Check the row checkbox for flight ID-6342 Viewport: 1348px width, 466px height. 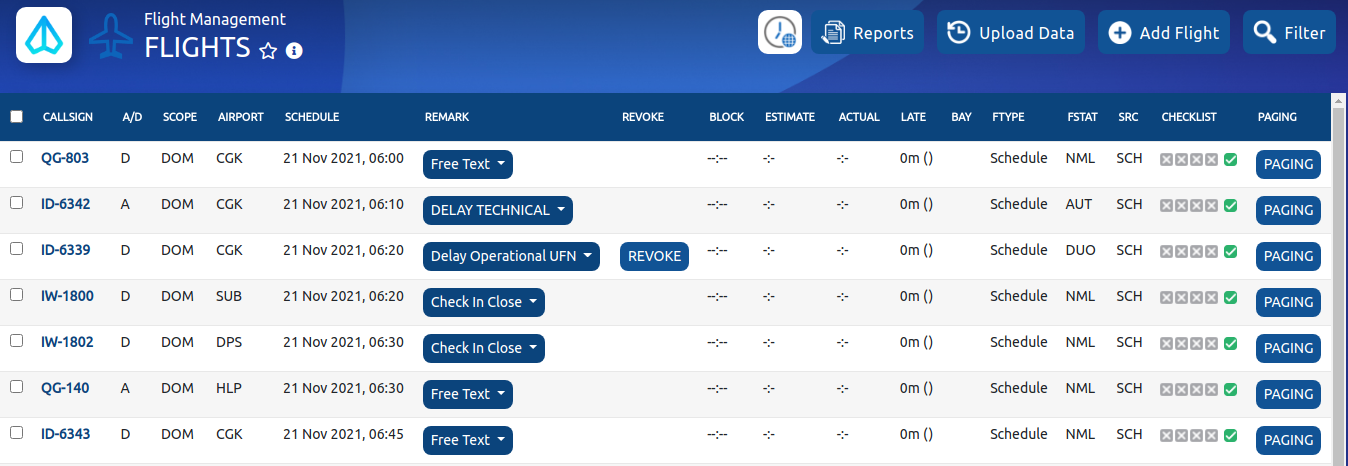tap(16, 203)
